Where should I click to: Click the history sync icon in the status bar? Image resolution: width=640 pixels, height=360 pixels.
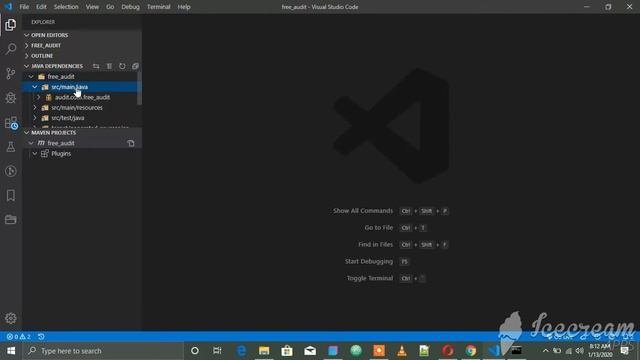(41, 337)
